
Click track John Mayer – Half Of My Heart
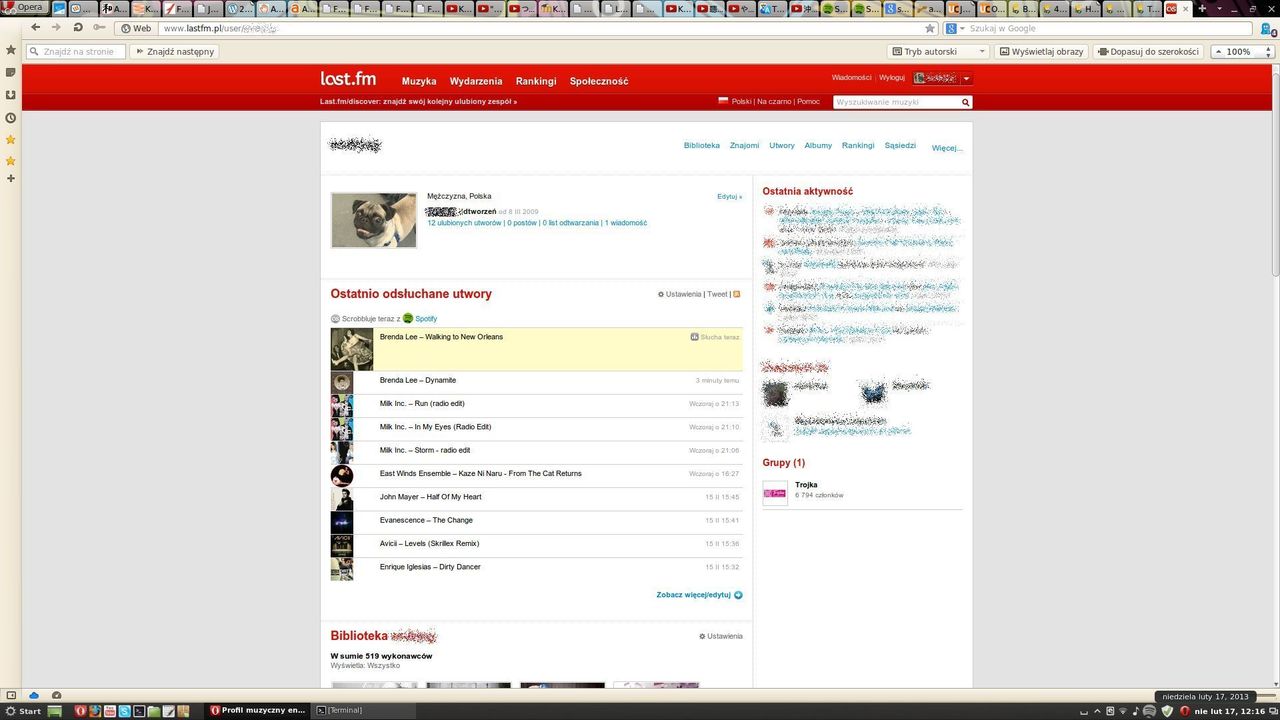430,497
